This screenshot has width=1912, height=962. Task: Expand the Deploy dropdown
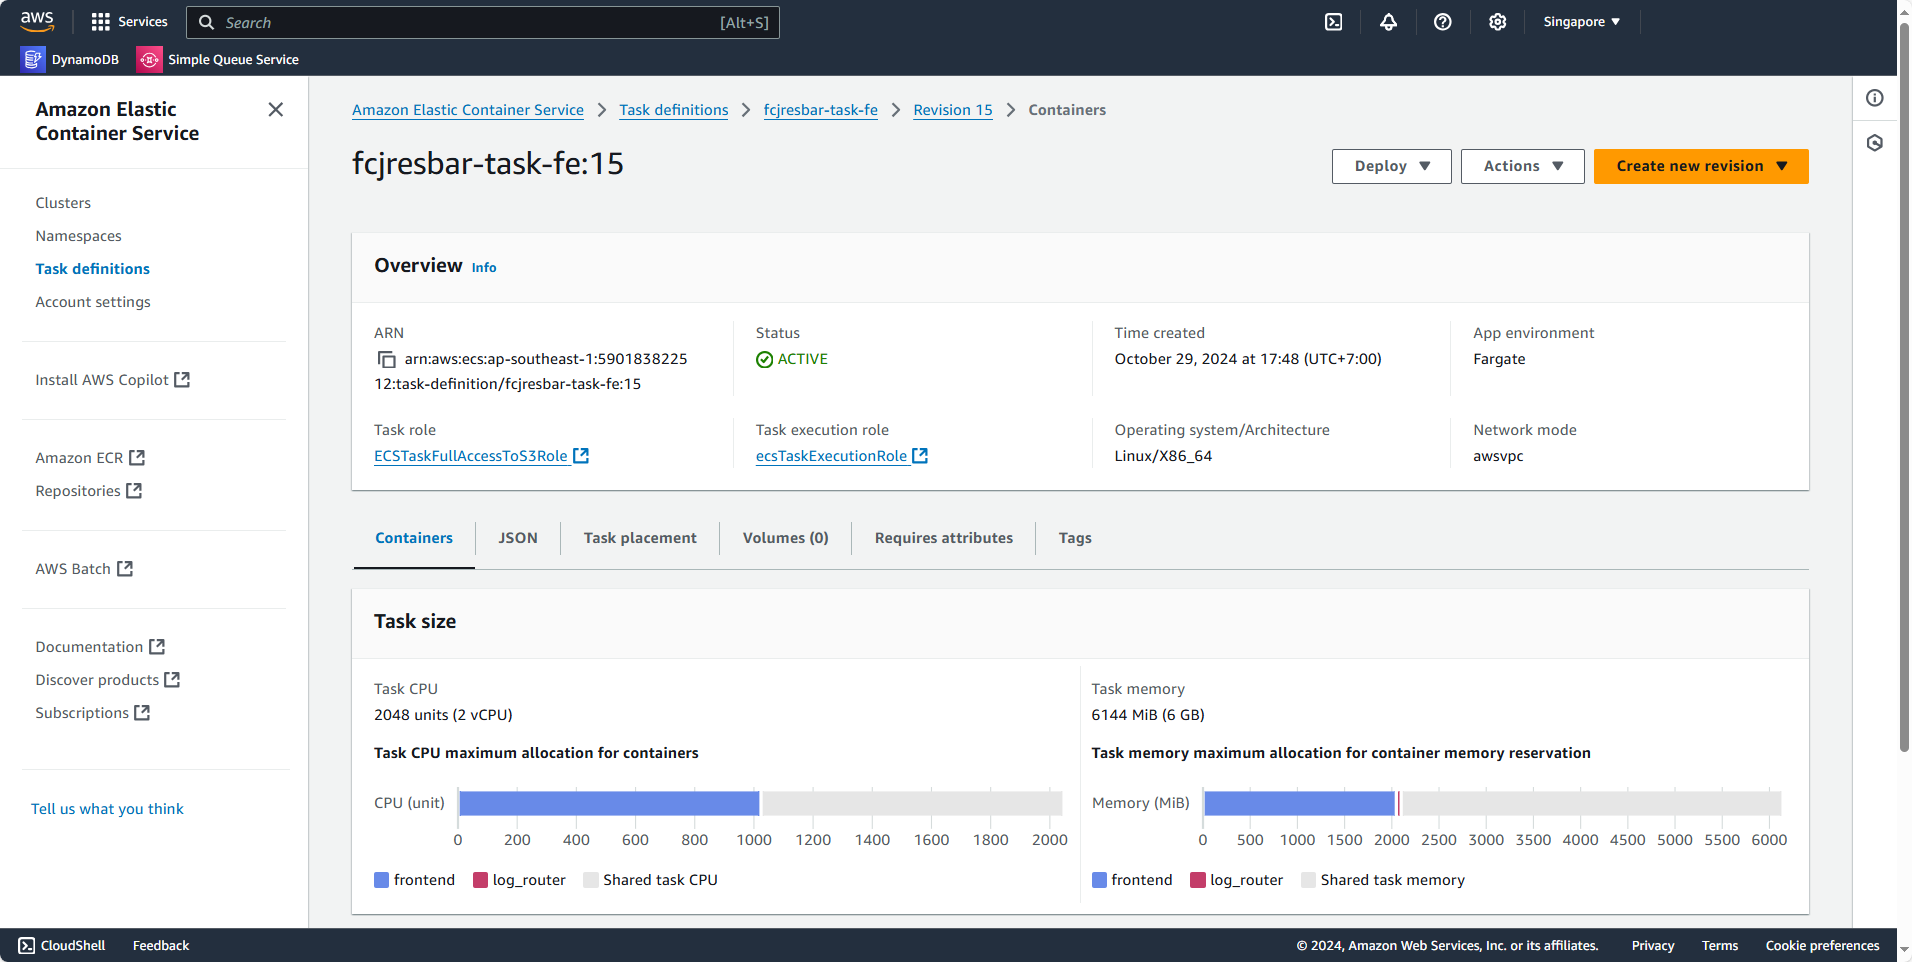click(1391, 166)
